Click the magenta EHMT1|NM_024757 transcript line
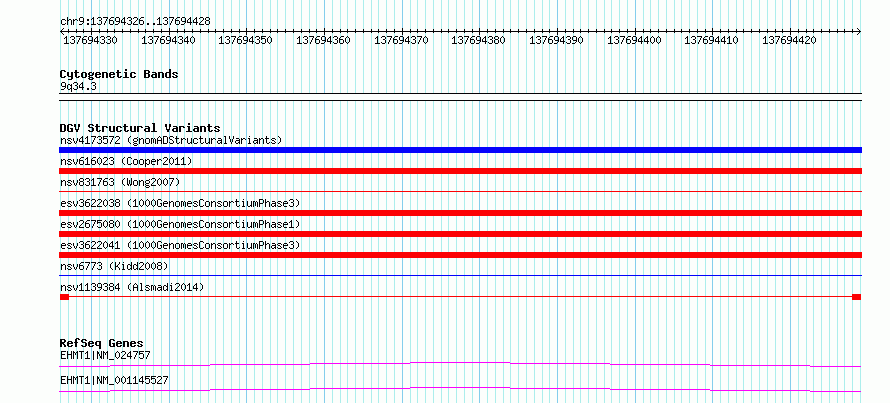 click(x=460, y=364)
